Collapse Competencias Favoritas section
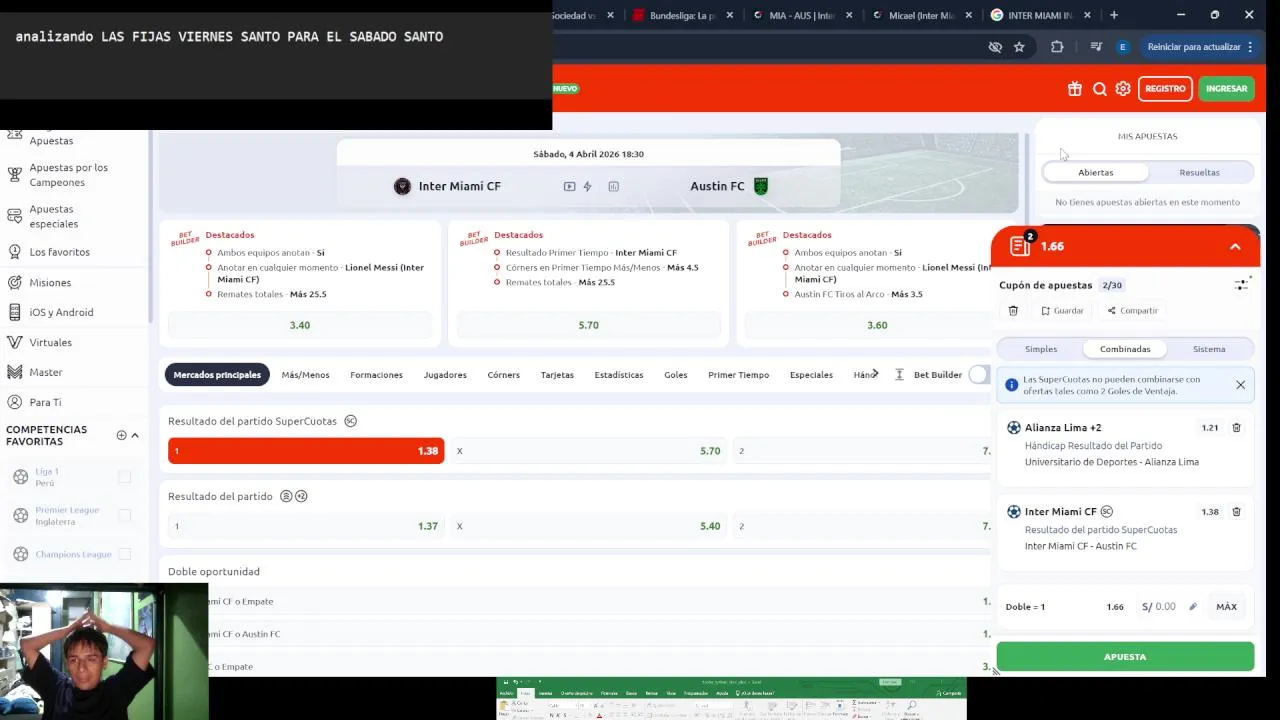 [135, 435]
